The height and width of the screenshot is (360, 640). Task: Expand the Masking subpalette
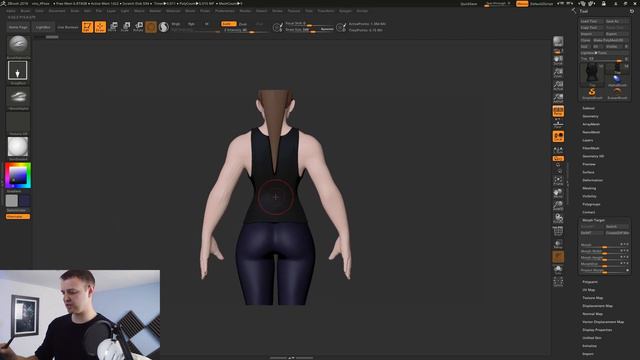click(589, 188)
